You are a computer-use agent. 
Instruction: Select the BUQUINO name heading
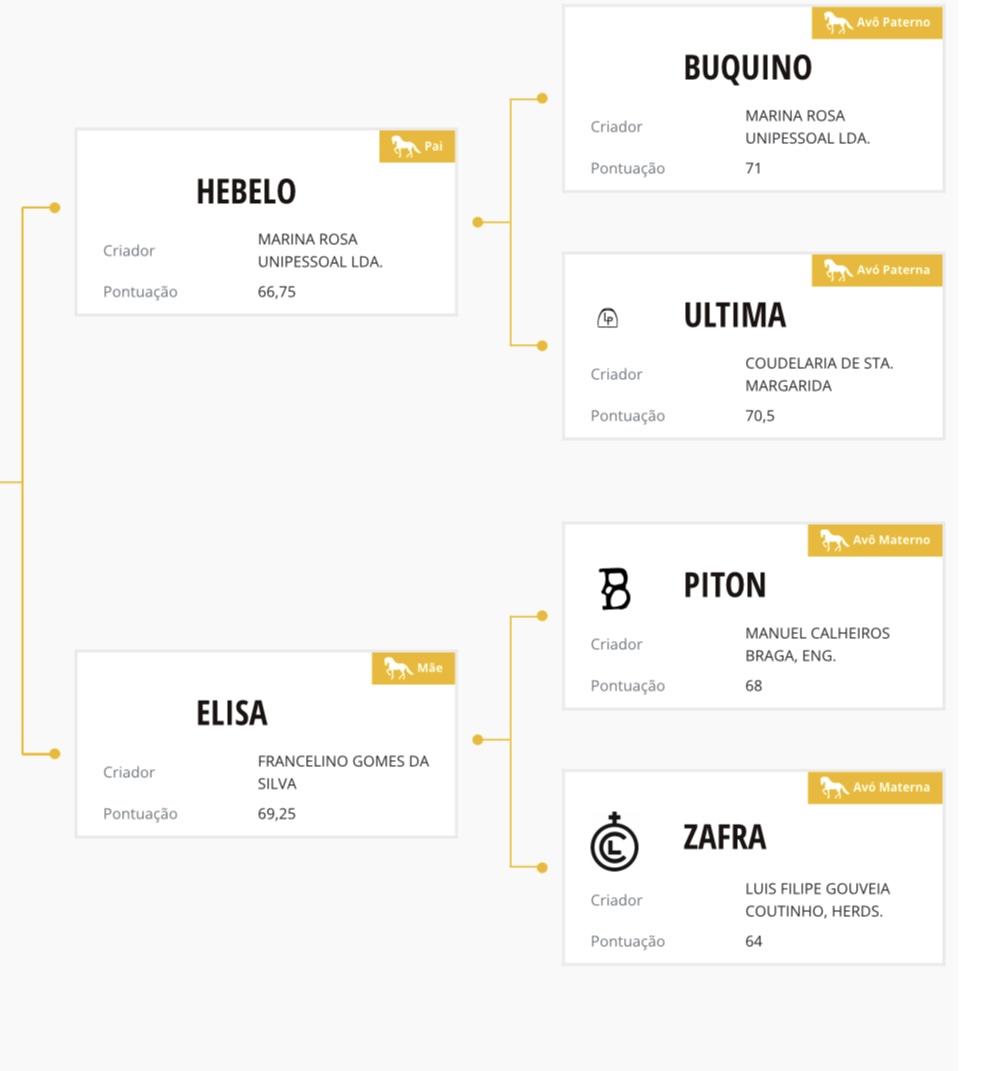tap(747, 68)
